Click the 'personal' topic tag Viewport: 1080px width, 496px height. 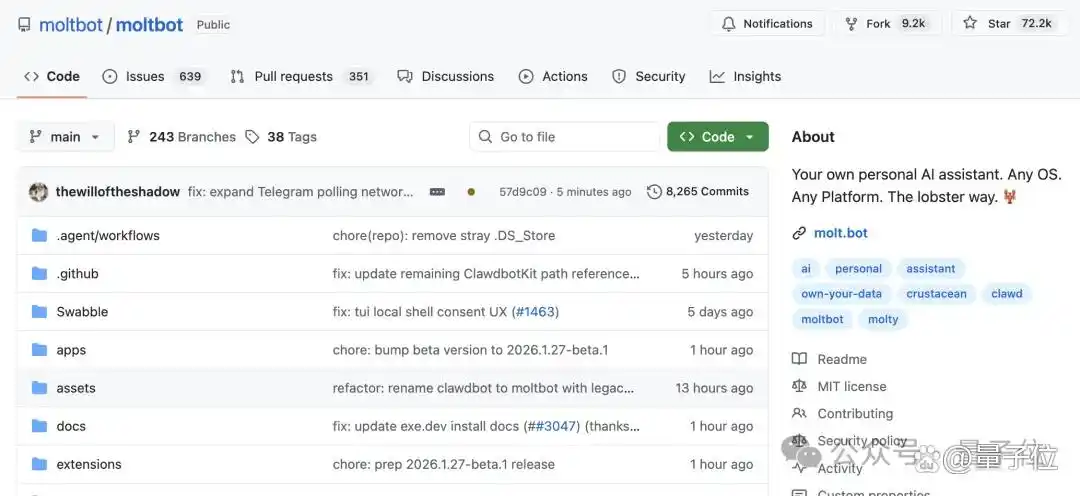858,269
